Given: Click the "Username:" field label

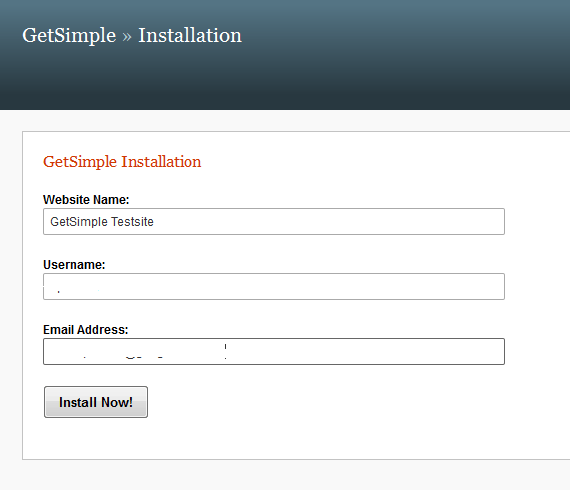Looking at the screenshot, I should click(74, 265).
